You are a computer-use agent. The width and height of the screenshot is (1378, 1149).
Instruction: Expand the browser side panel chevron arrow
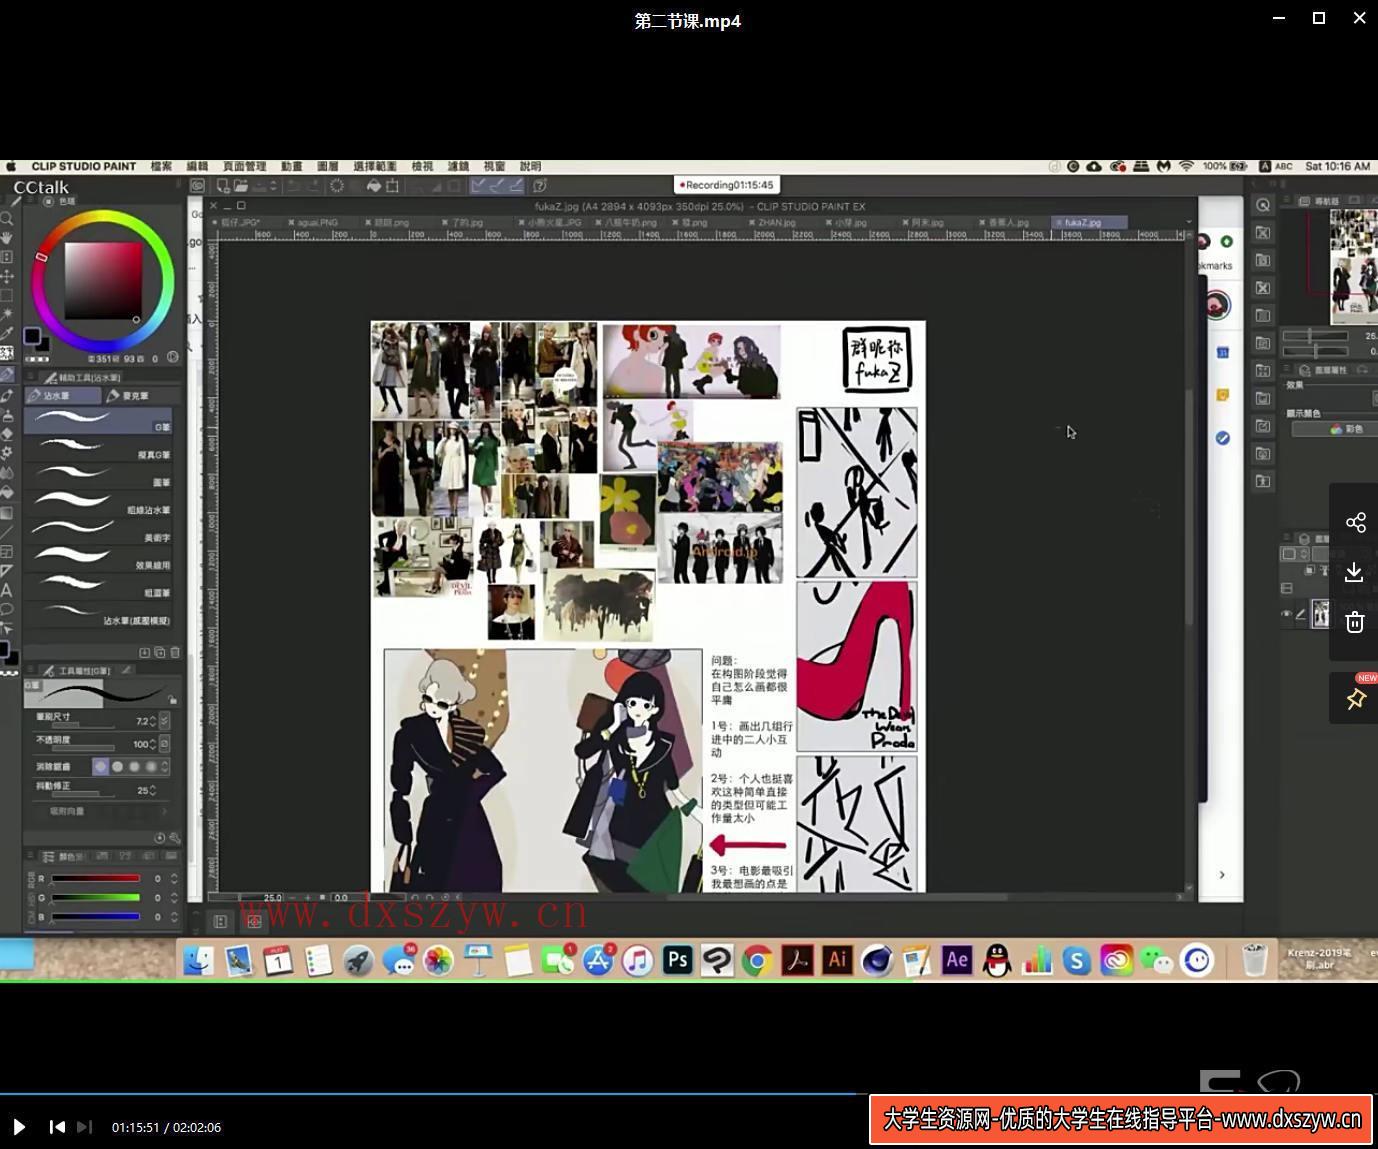(x=1222, y=875)
